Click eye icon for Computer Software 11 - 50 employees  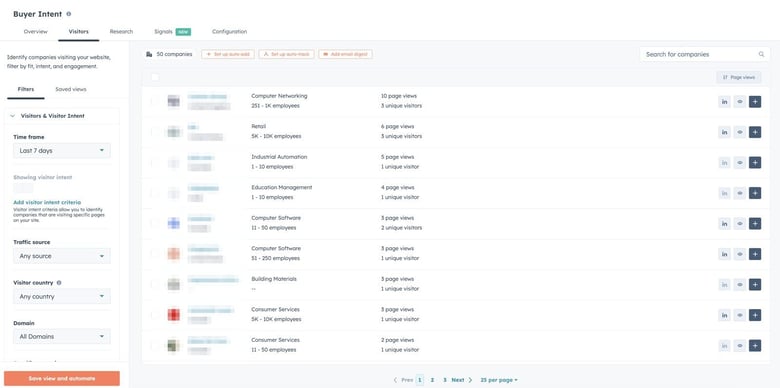tap(740, 224)
